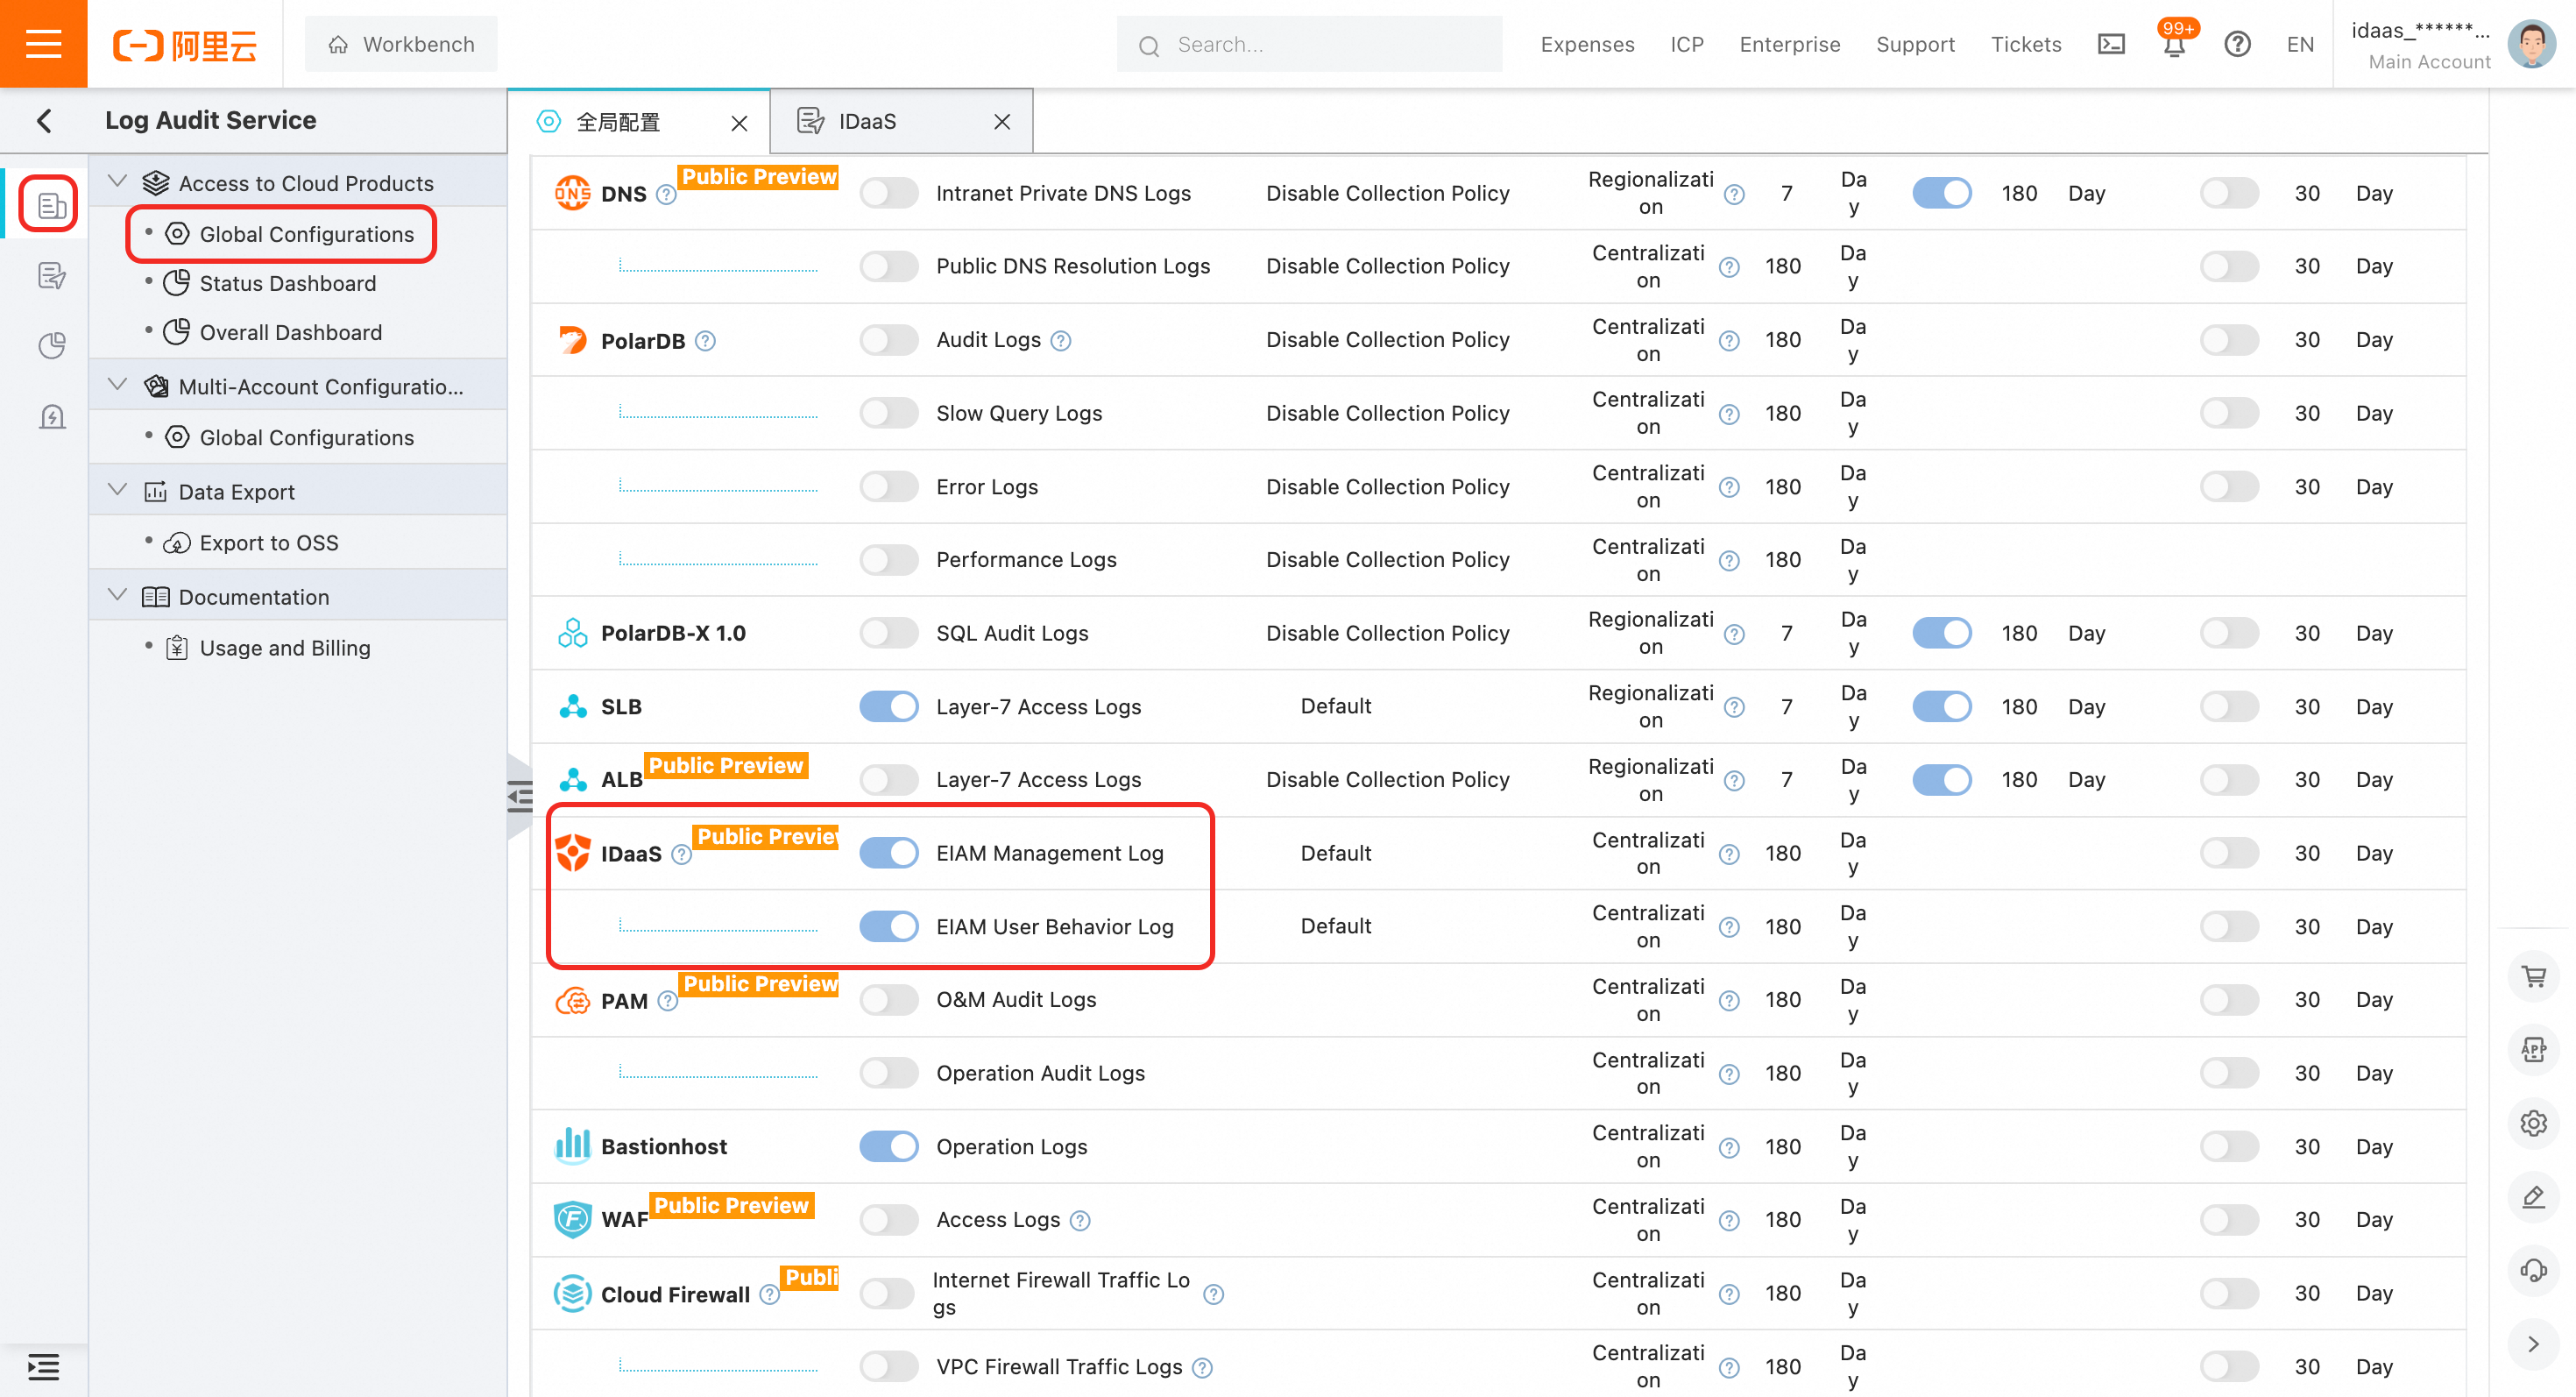Open the shopping cart icon on right rail
Screen dimensions: 2576x1397
coord(2533,977)
